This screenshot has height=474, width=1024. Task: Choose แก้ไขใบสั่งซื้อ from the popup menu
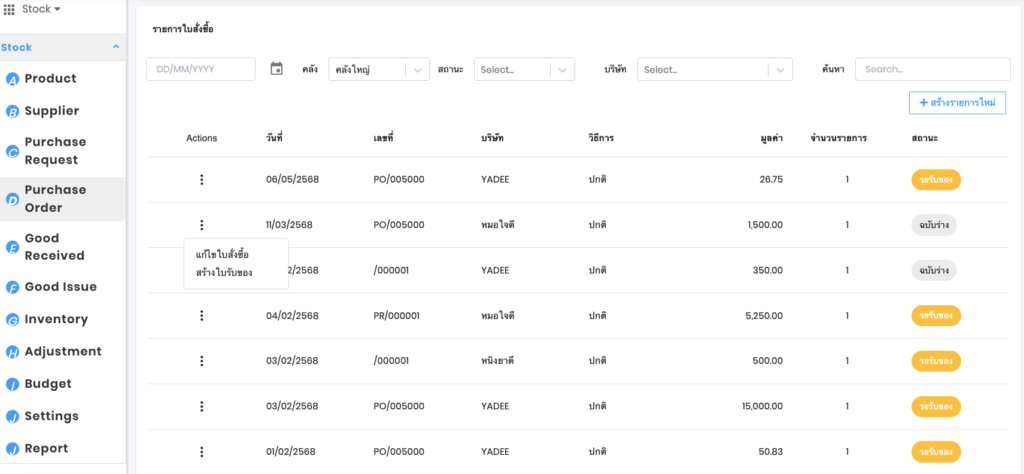(x=222, y=254)
